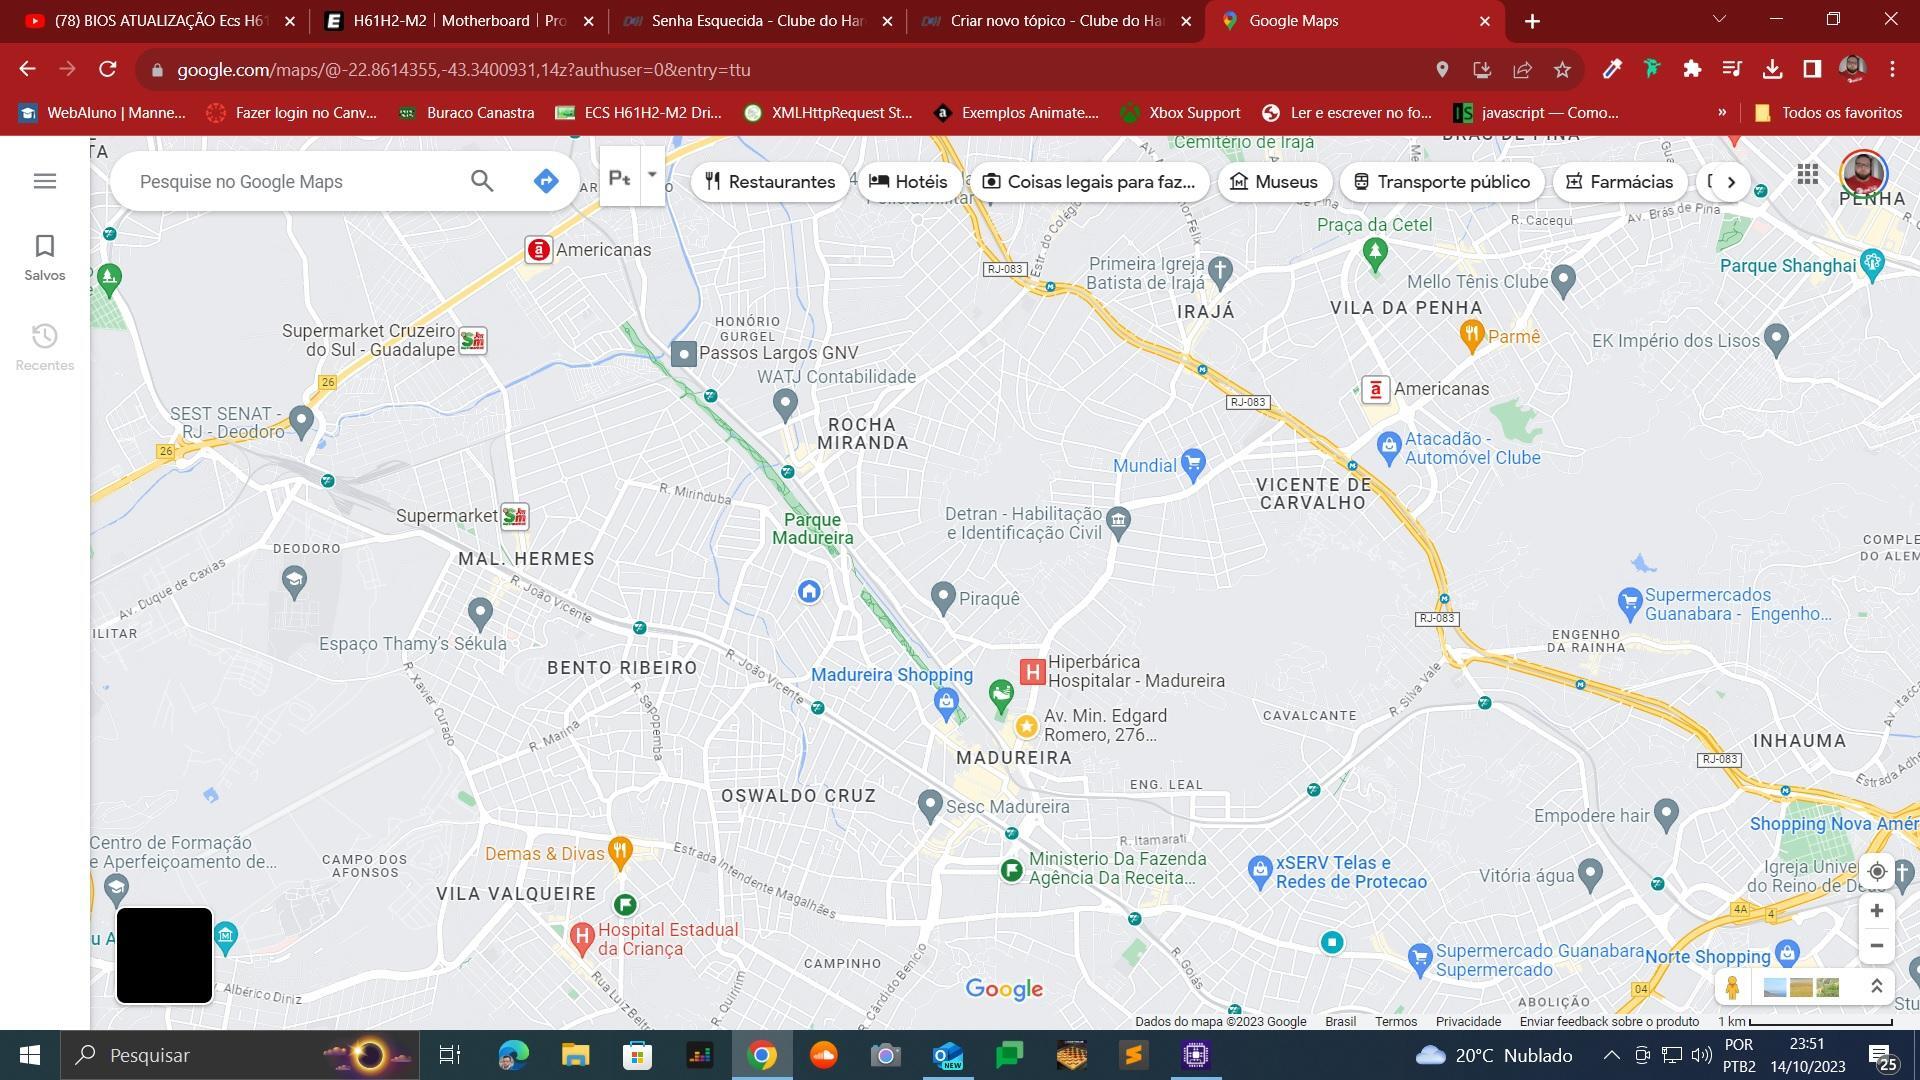Expand the hidden bookmarks chevron

pyautogui.click(x=1722, y=113)
